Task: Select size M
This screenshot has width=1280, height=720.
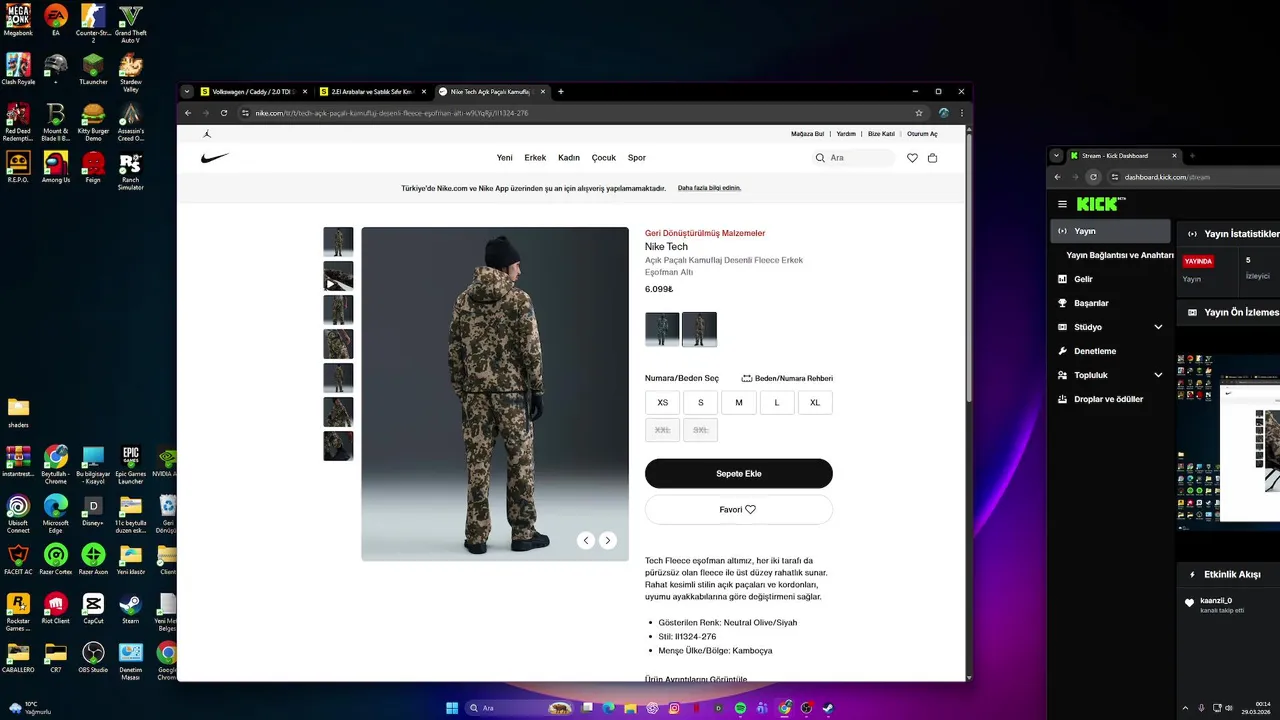Action: coord(739,403)
